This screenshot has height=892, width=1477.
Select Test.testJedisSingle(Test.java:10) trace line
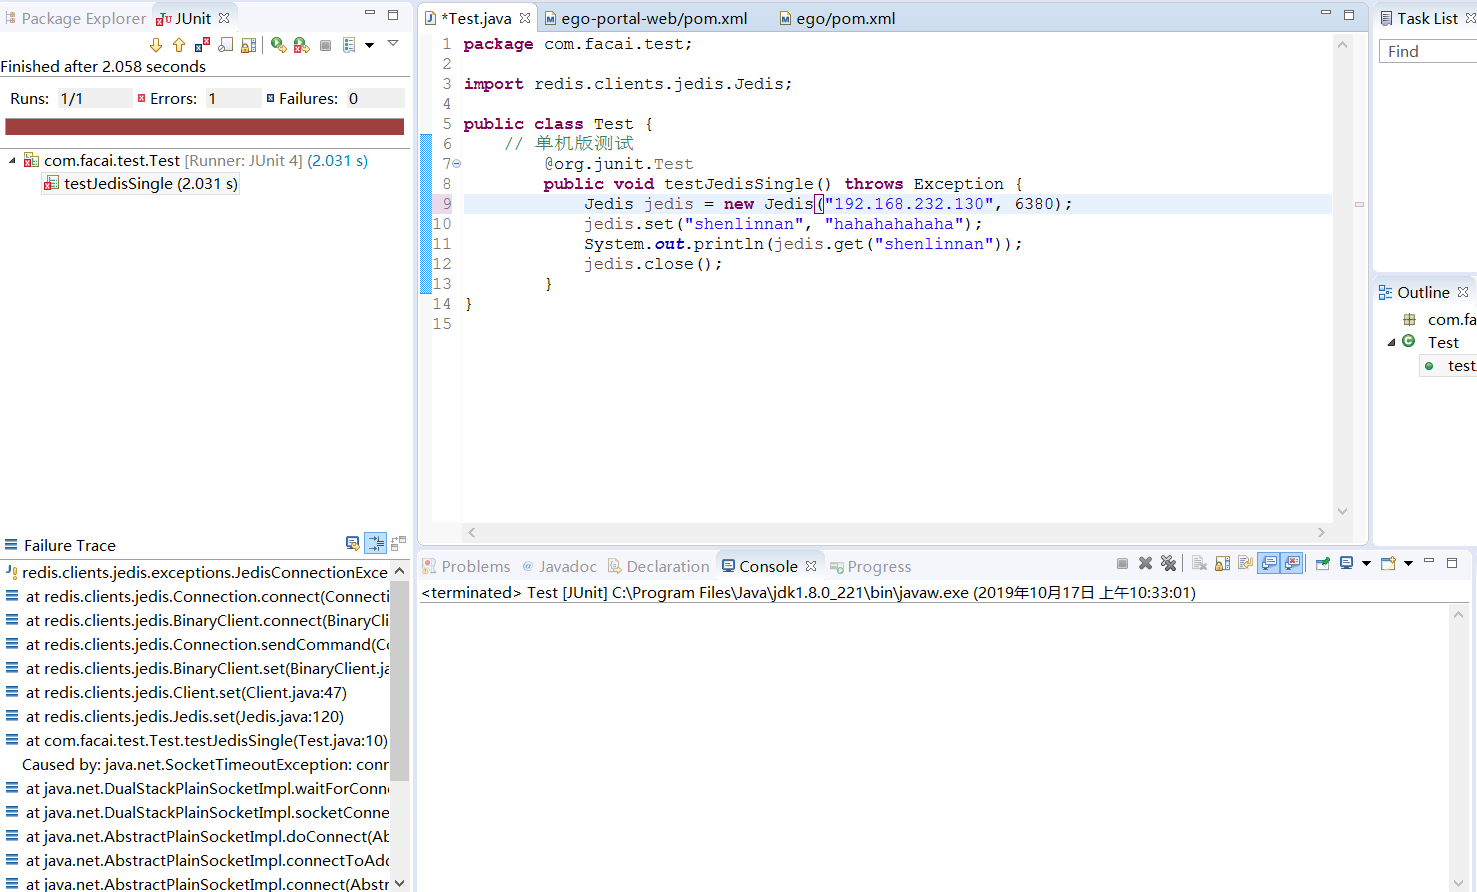pos(196,740)
